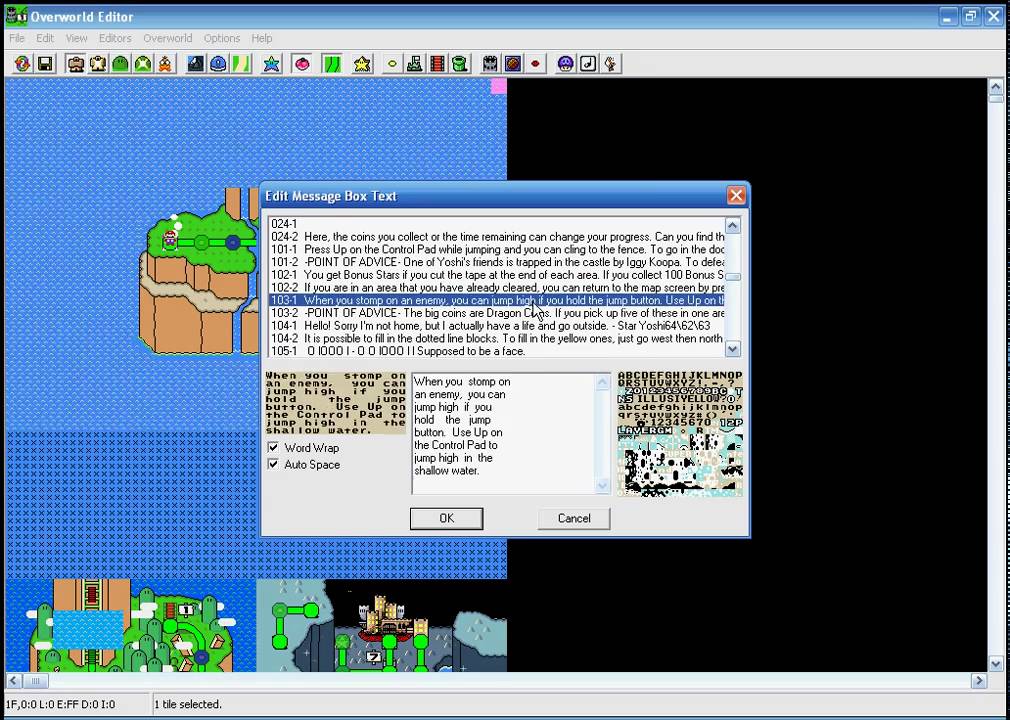The width and height of the screenshot is (1010, 720).
Task: Click the reload arrows icon in toolbar
Action: [x=23, y=64]
